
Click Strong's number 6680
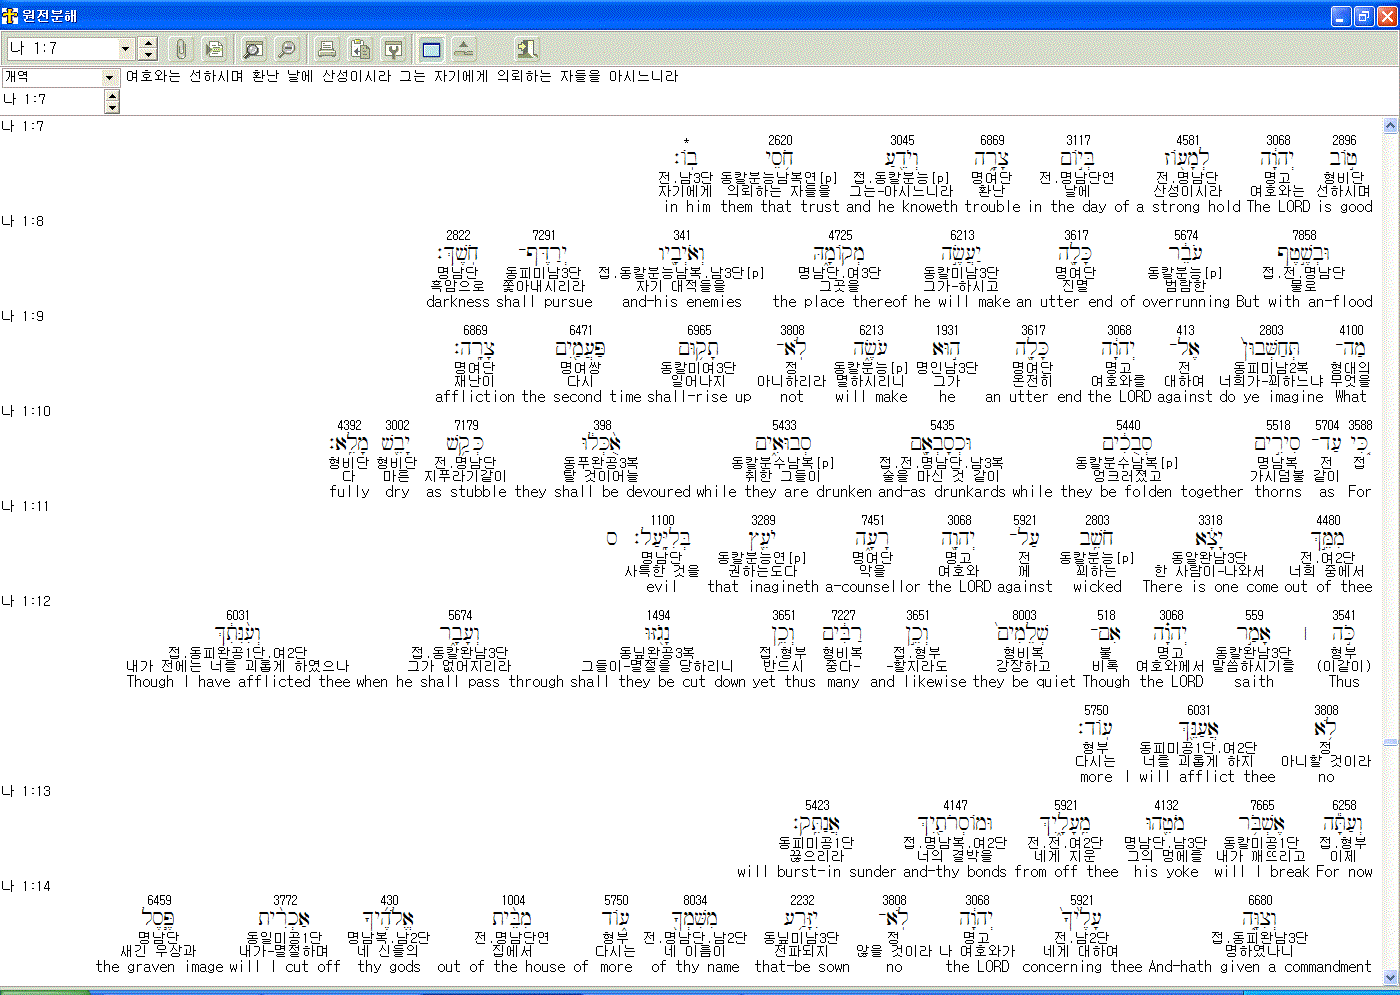(x=1260, y=900)
